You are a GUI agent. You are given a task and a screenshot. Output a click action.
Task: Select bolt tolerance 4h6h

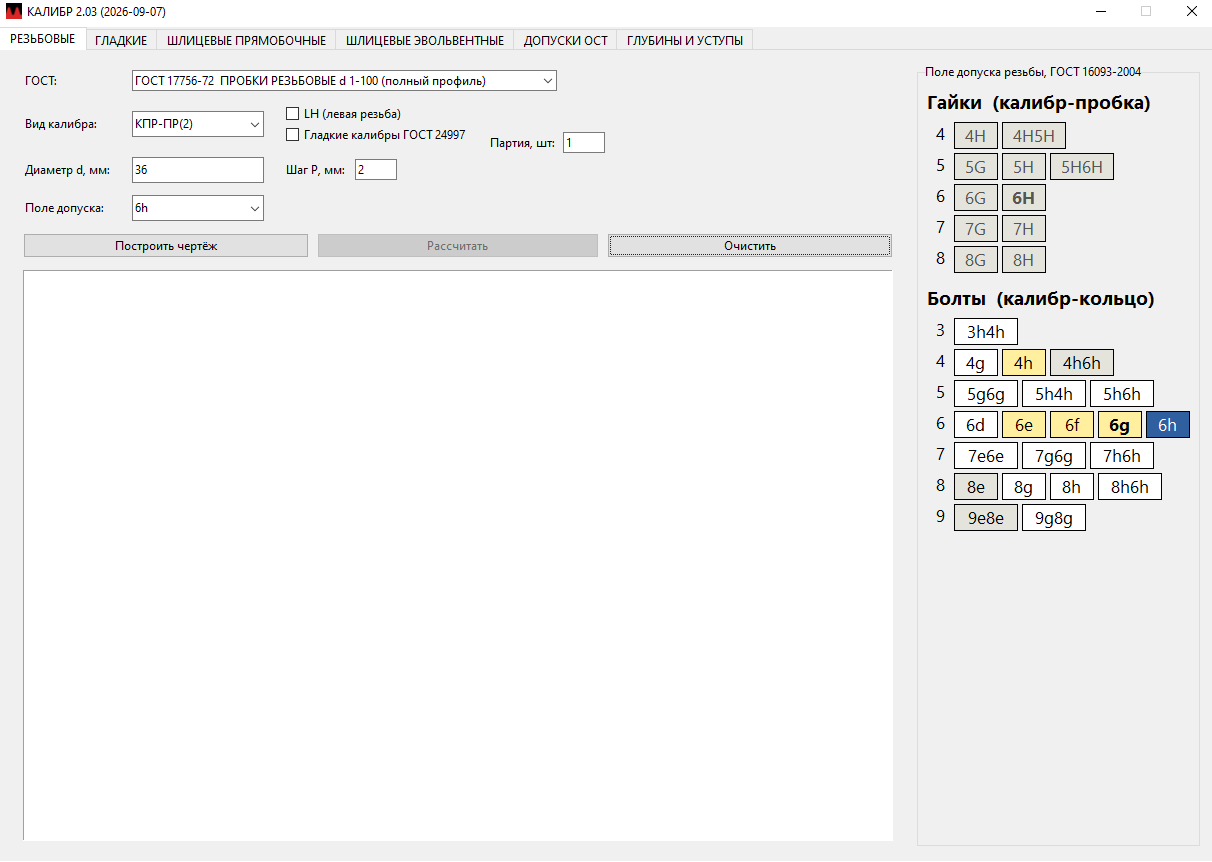[x=1082, y=363]
